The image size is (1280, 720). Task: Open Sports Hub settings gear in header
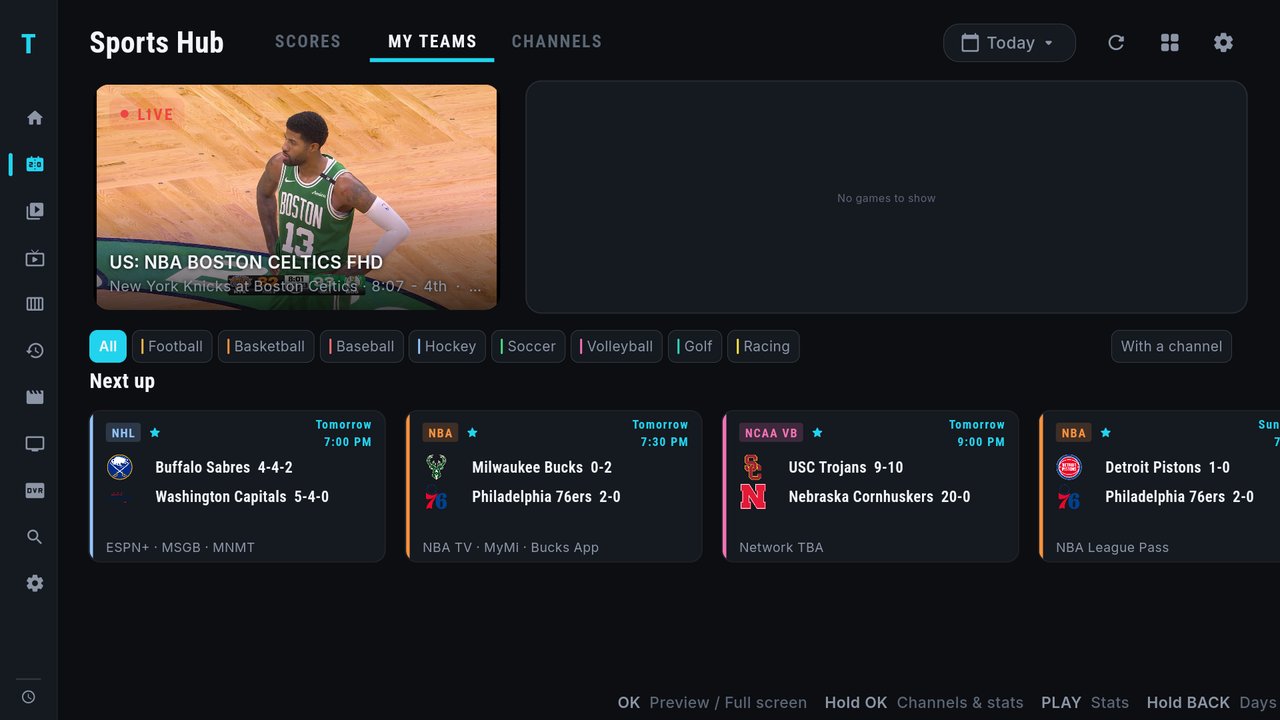(1223, 43)
